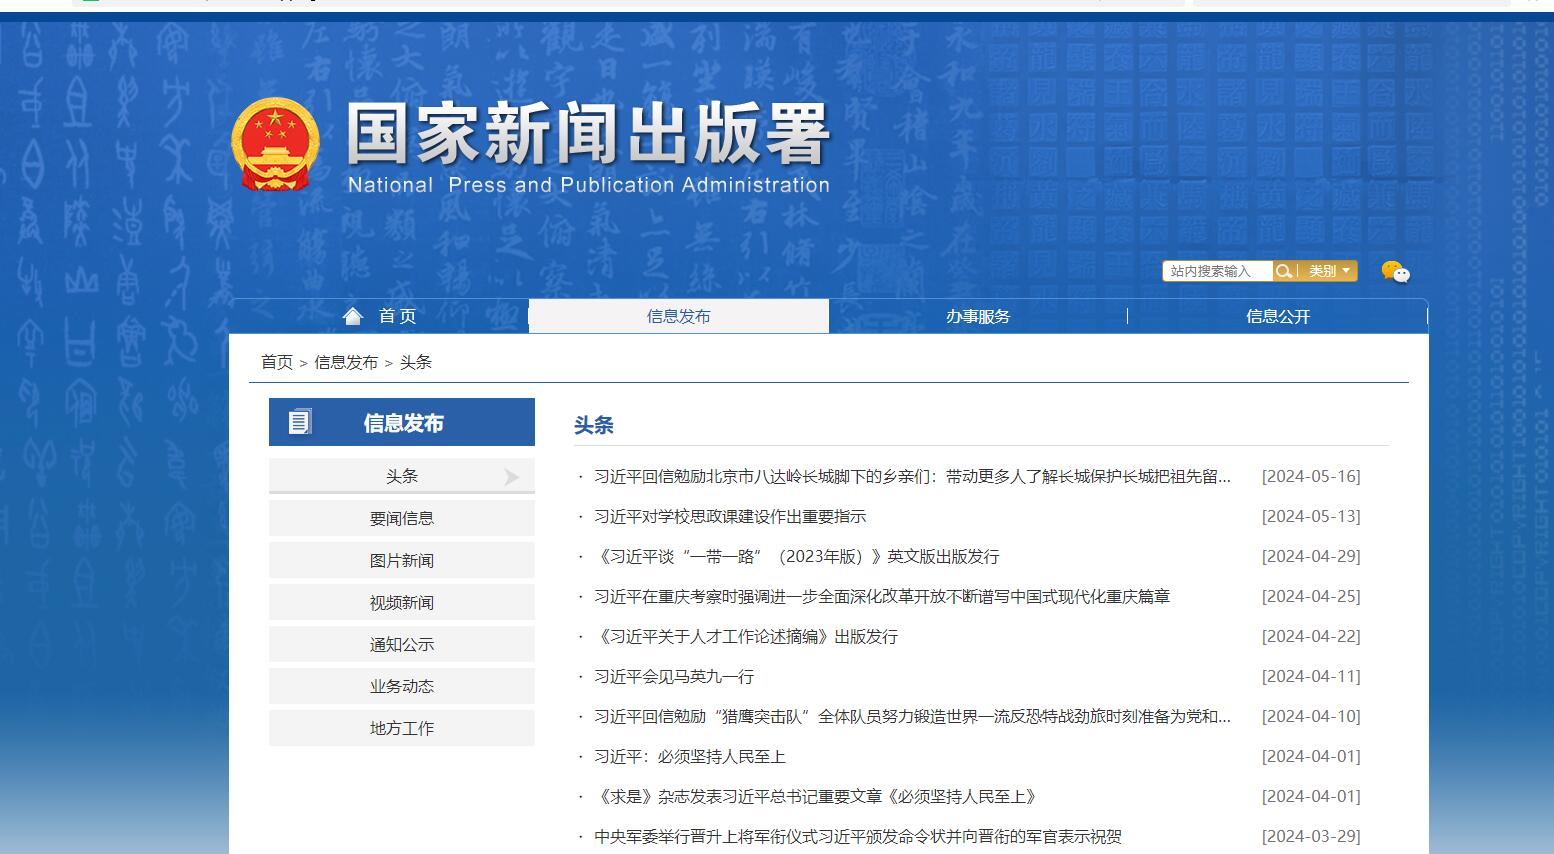Select the 信息发布 navigation tab
The height and width of the screenshot is (854, 1554).
click(x=679, y=316)
